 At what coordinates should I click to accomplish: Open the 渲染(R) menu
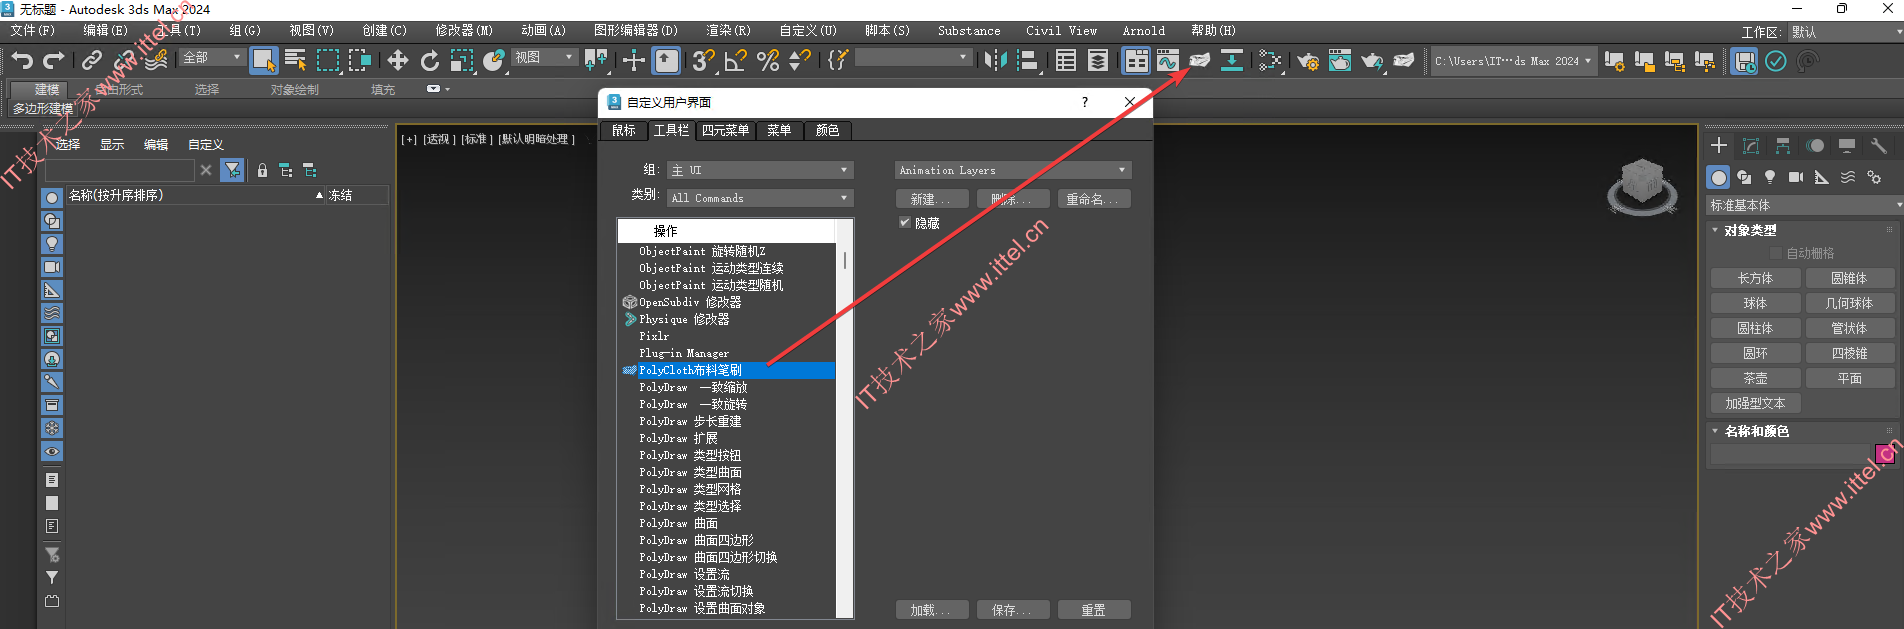coord(728,31)
